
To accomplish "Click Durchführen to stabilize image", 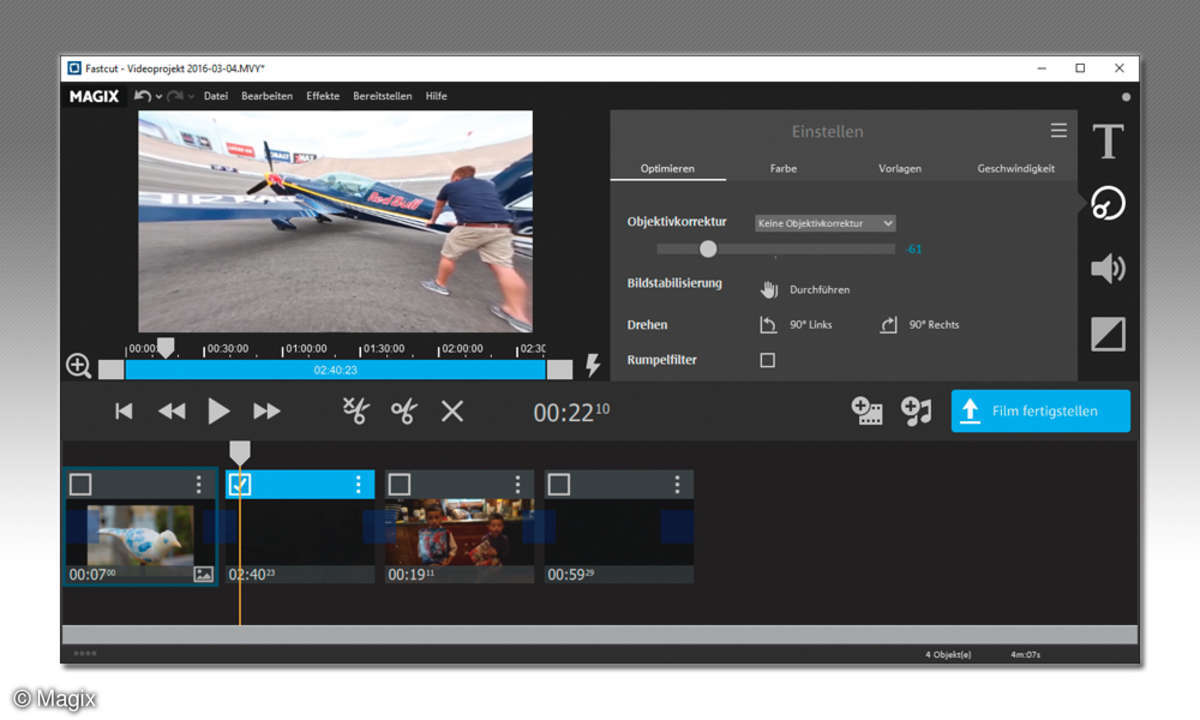I will [x=805, y=290].
